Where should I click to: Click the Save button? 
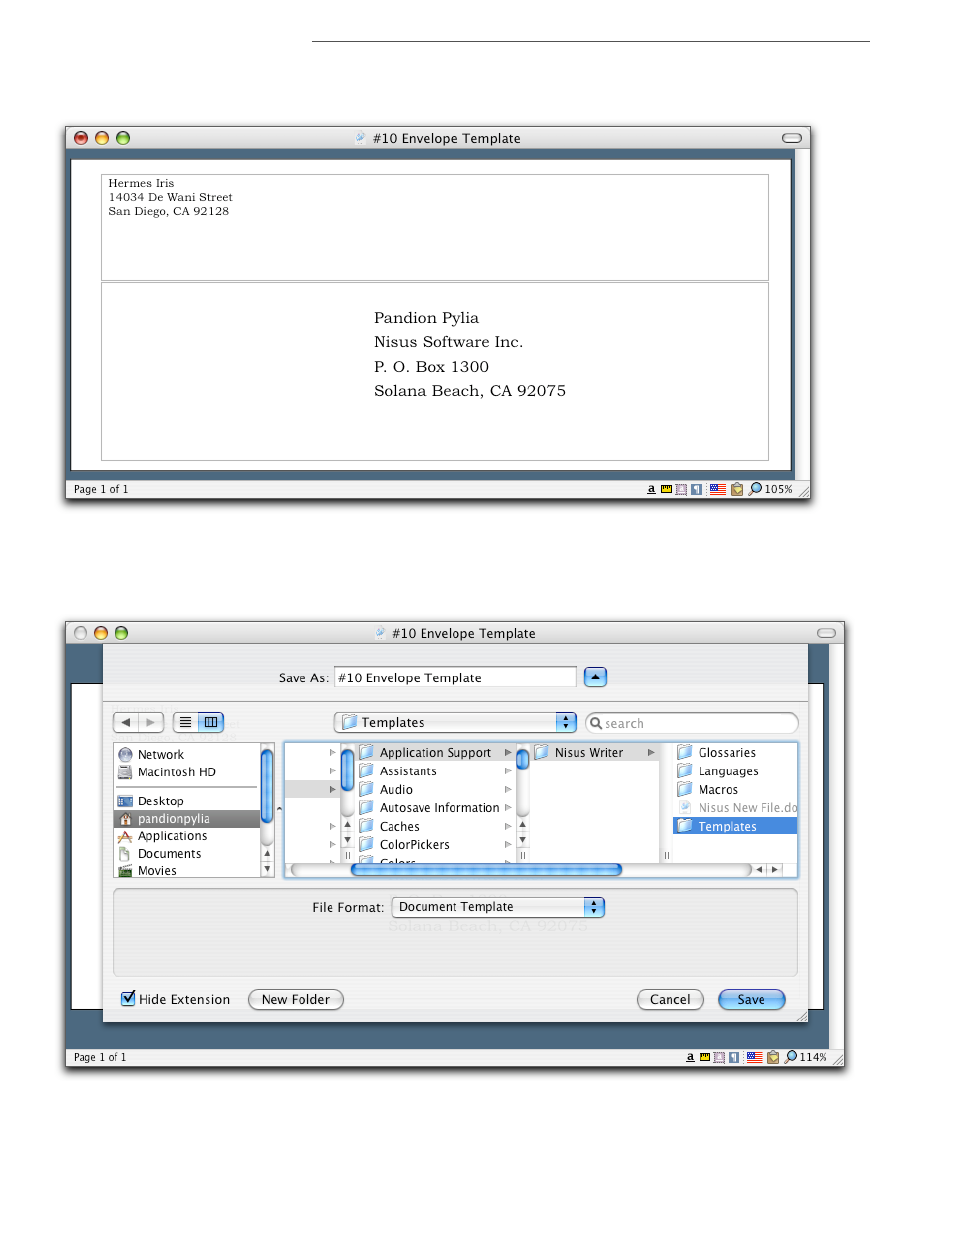[x=751, y=999]
